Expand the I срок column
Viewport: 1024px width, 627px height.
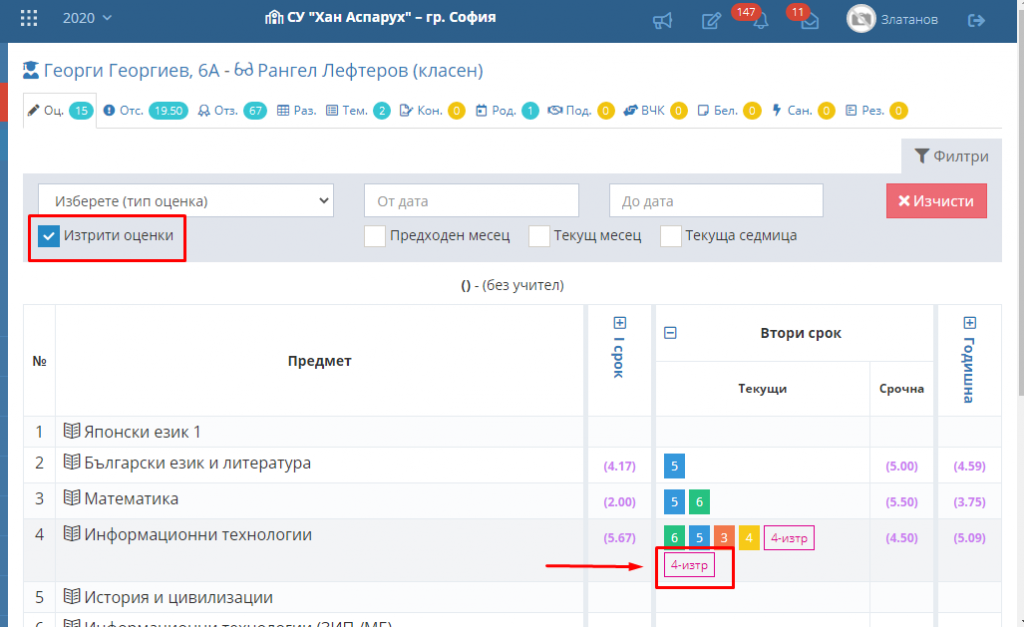(620, 323)
